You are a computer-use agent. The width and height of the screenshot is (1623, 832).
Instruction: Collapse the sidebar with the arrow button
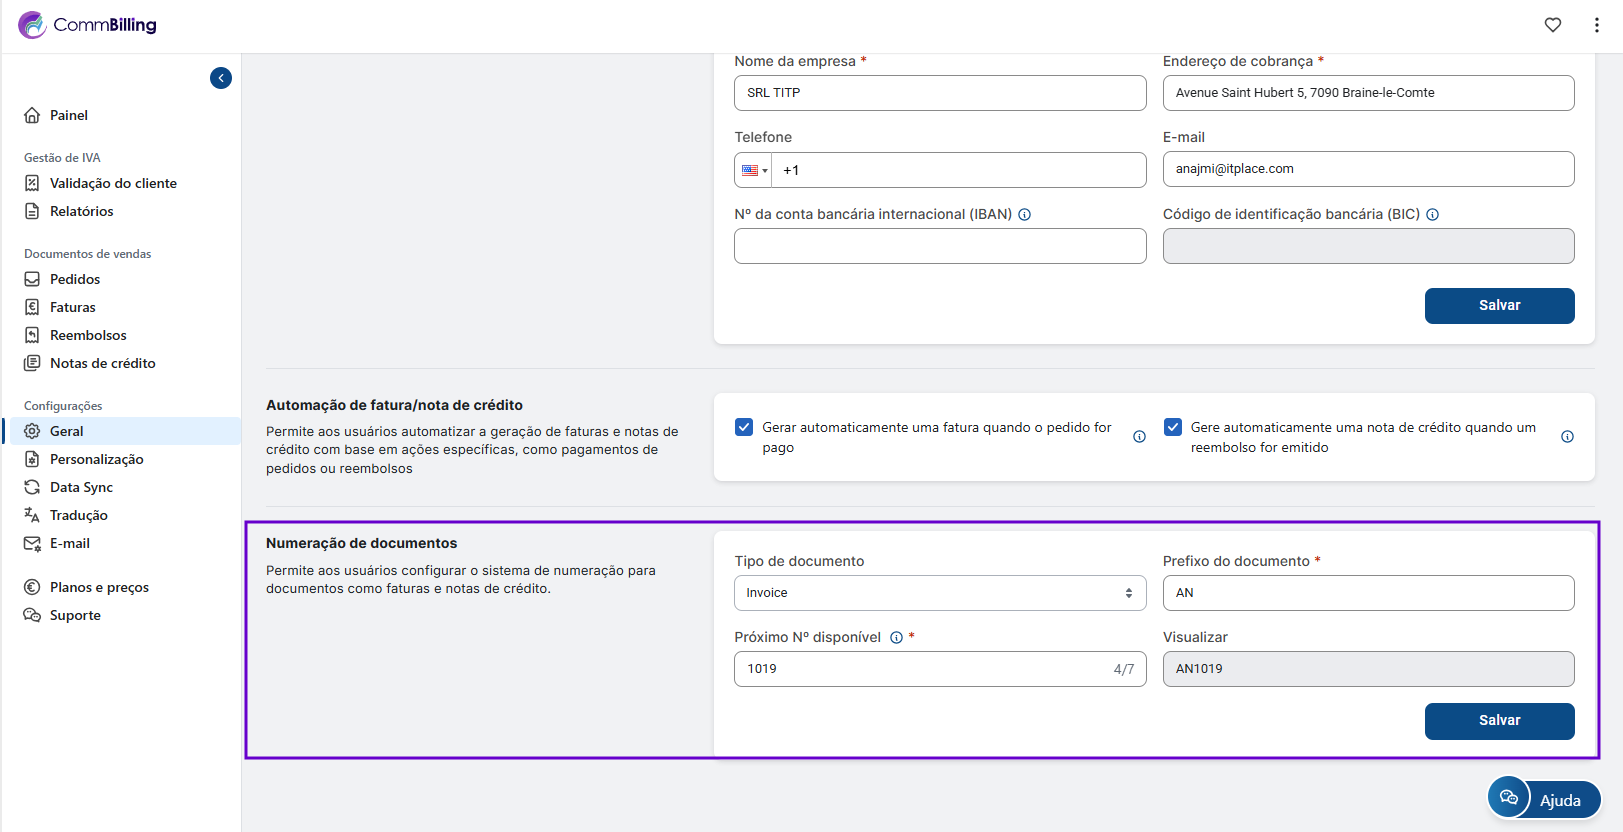pyautogui.click(x=221, y=78)
